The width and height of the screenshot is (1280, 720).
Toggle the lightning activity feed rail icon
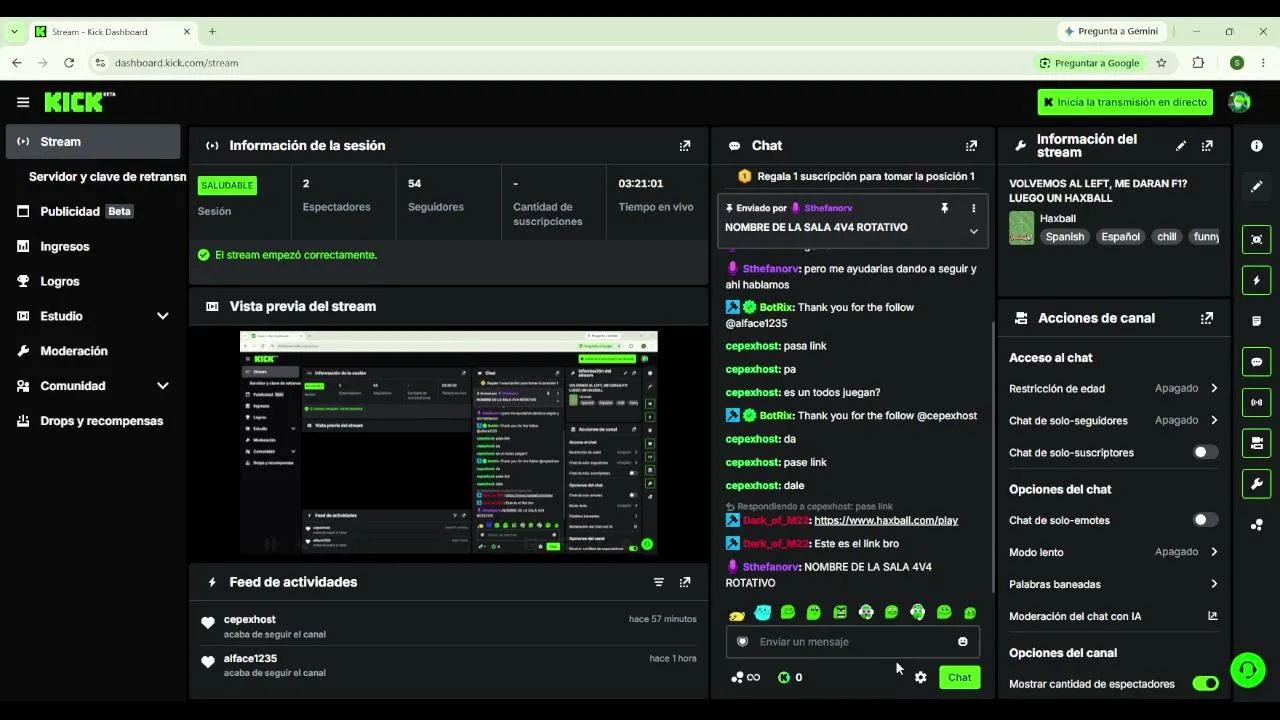click(1257, 281)
